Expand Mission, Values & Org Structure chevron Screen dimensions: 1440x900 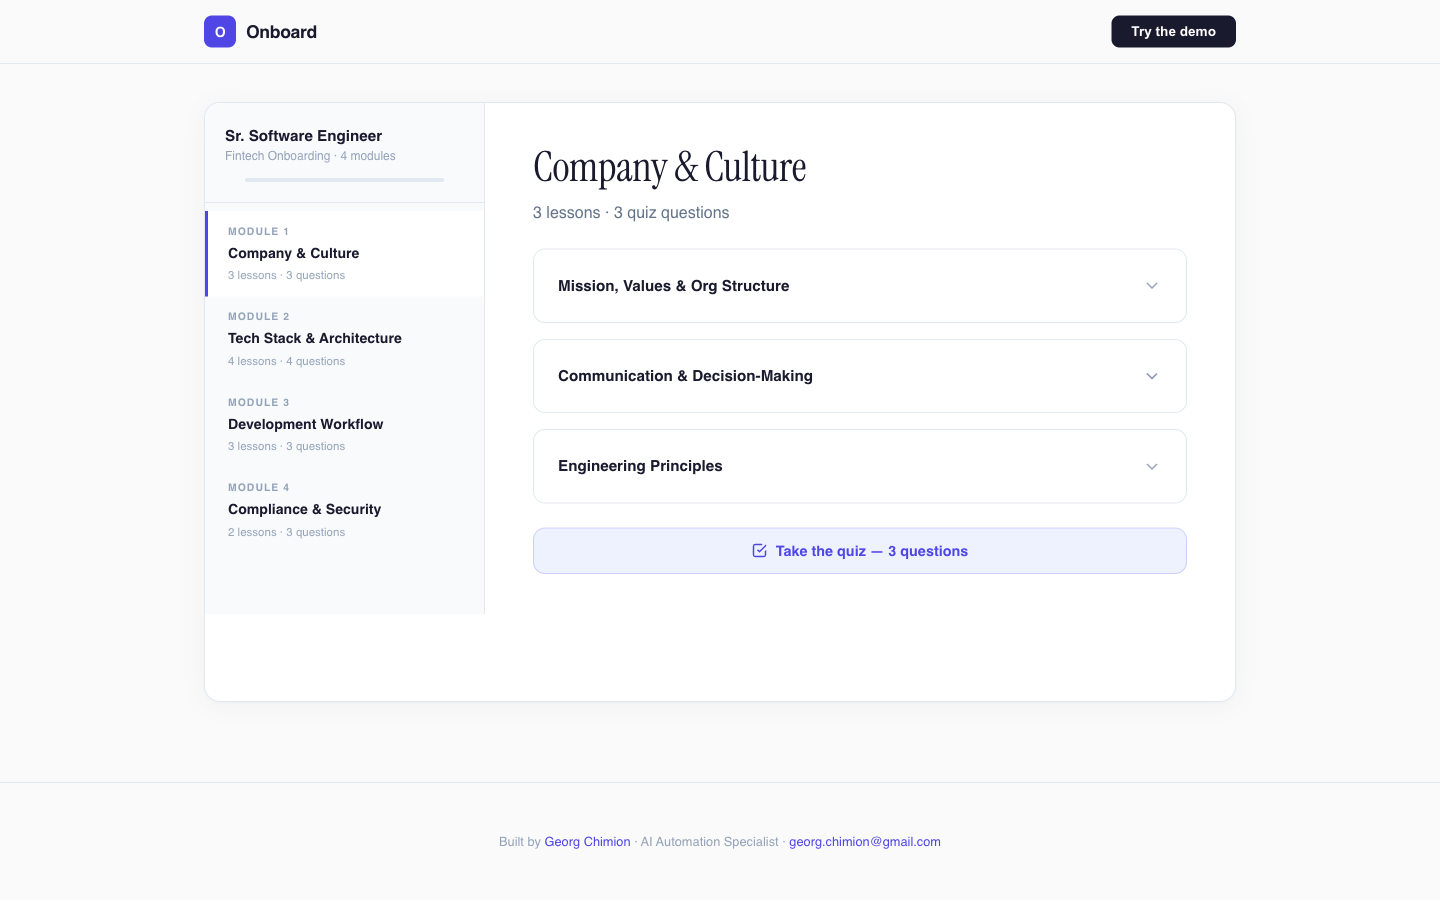tap(1152, 286)
